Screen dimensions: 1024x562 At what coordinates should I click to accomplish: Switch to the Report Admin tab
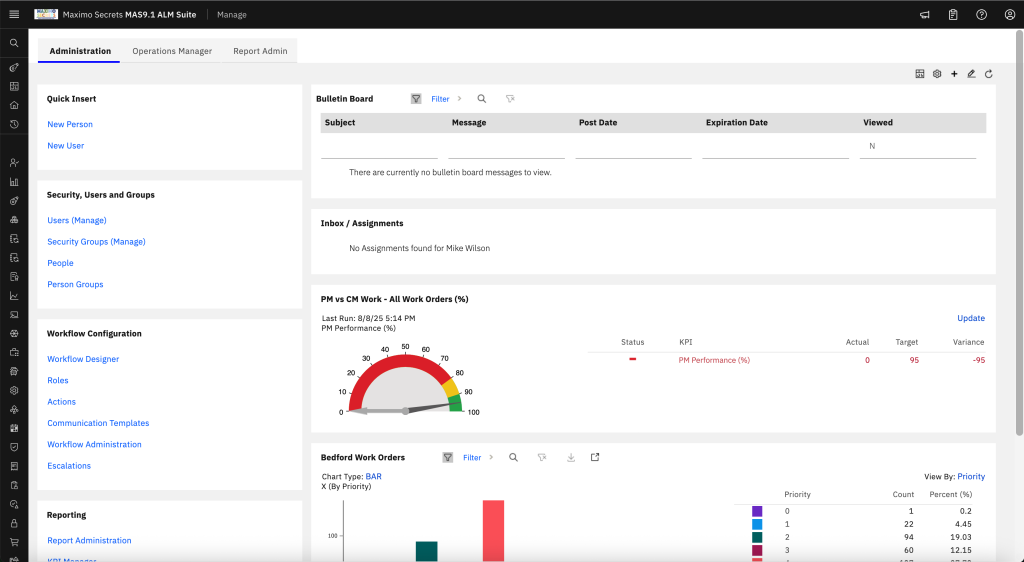tap(260, 51)
